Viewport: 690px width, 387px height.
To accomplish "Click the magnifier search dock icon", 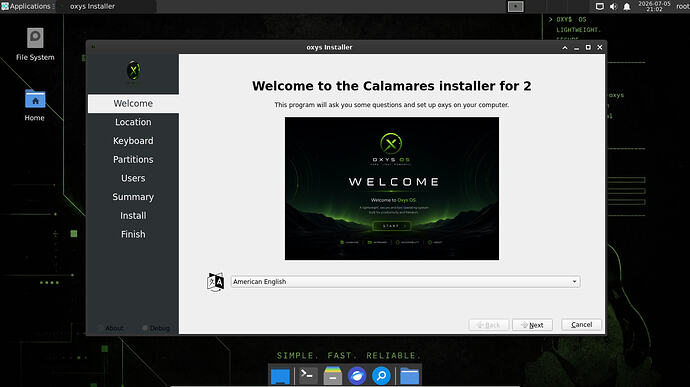I will [x=381, y=376].
